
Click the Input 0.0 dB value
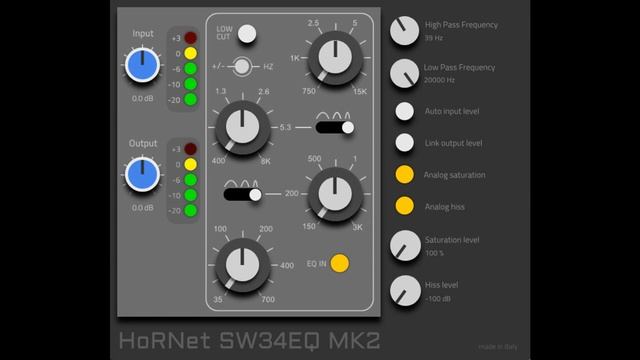142,98
